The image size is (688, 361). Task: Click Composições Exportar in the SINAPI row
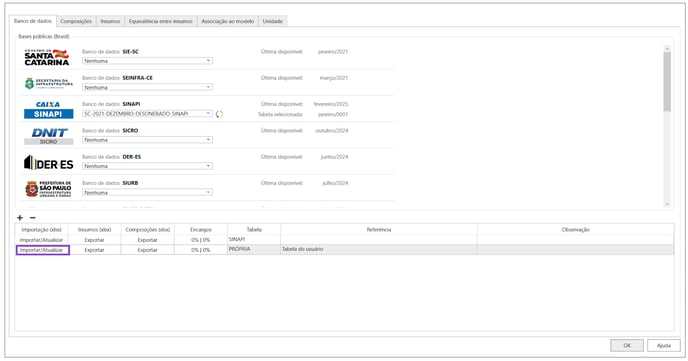coord(147,240)
